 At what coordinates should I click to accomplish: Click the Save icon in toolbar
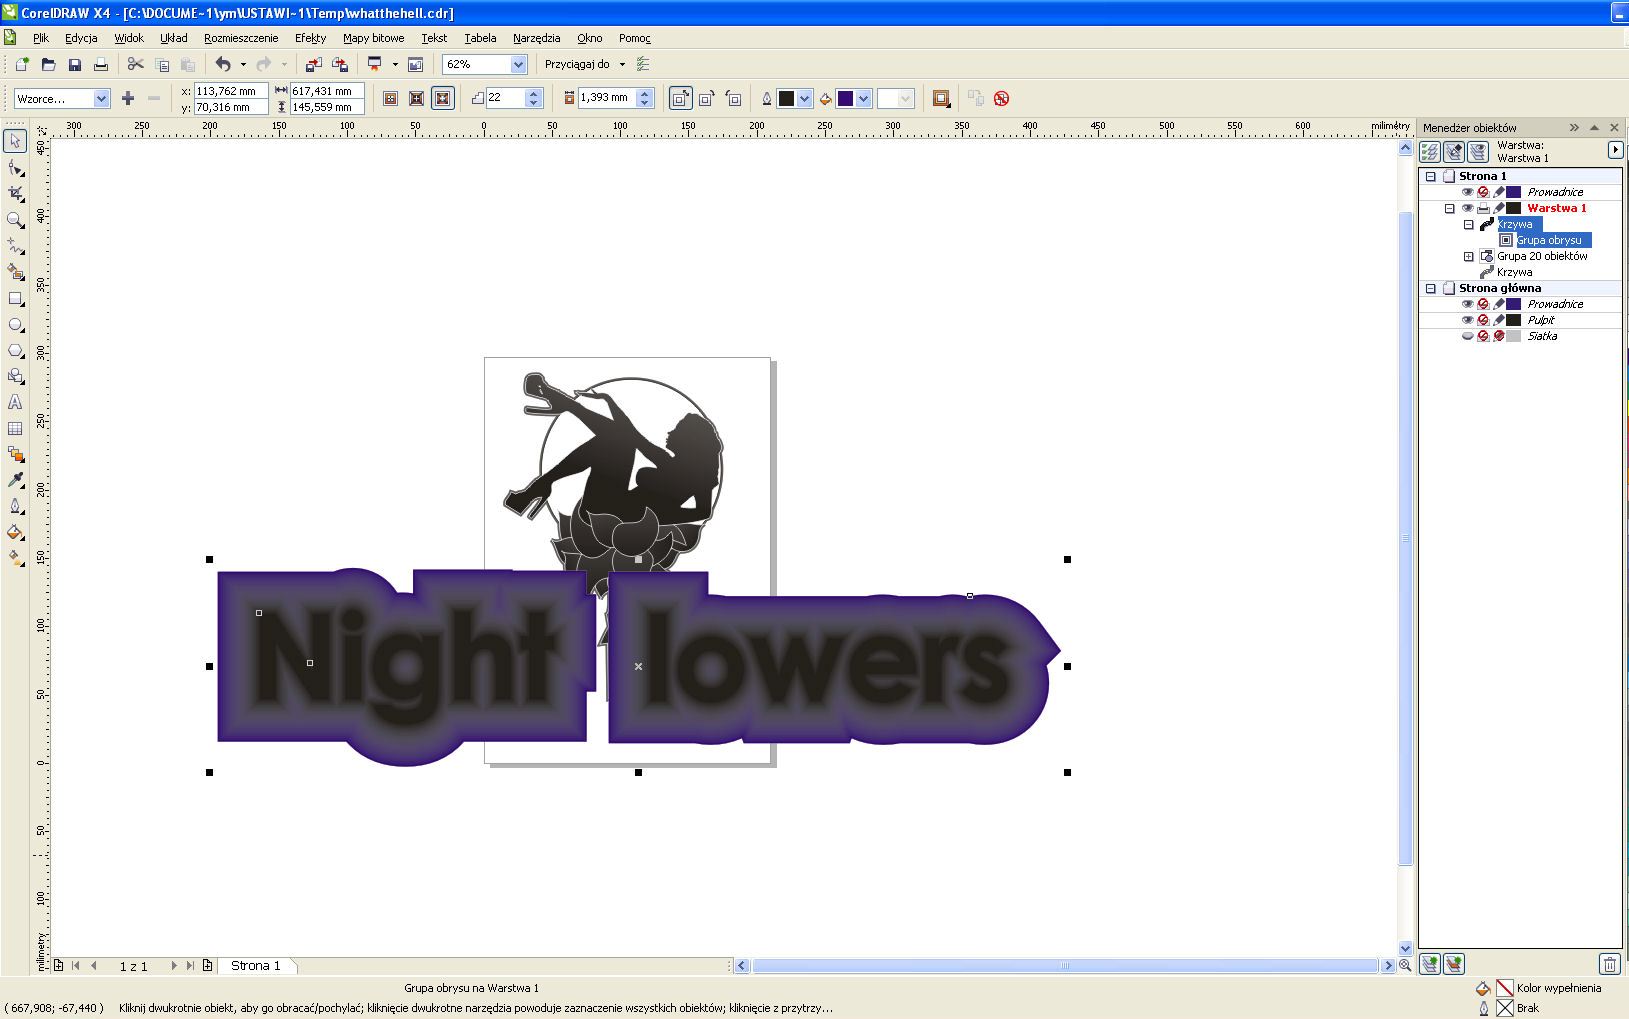pyautogui.click(x=74, y=65)
